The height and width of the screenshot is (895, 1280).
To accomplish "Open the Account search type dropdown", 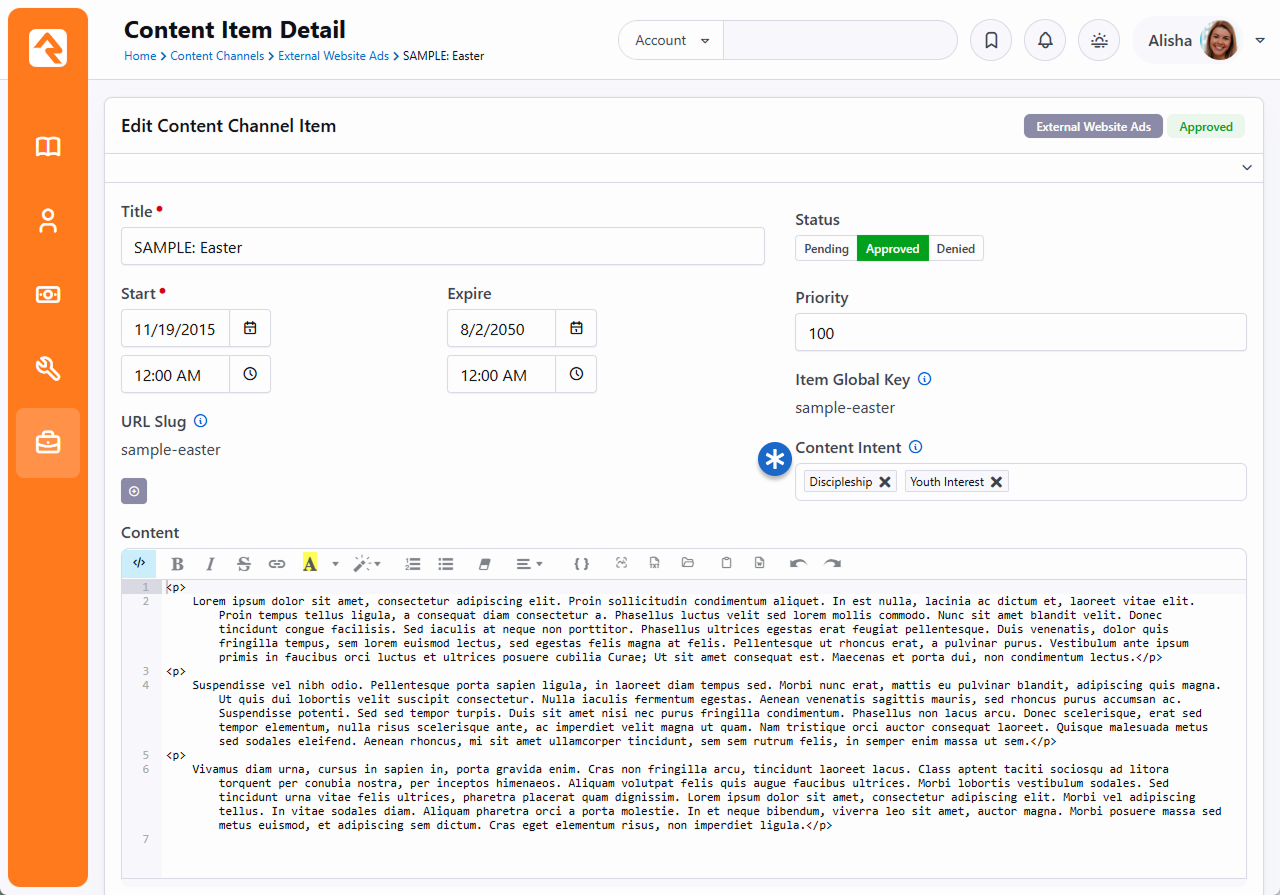I will coord(671,41).
